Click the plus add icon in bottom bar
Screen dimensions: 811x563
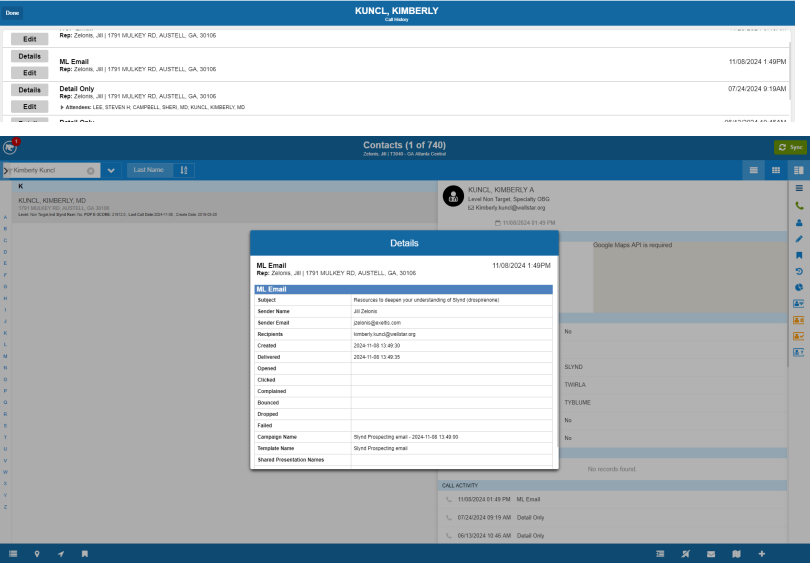point(761,554)
